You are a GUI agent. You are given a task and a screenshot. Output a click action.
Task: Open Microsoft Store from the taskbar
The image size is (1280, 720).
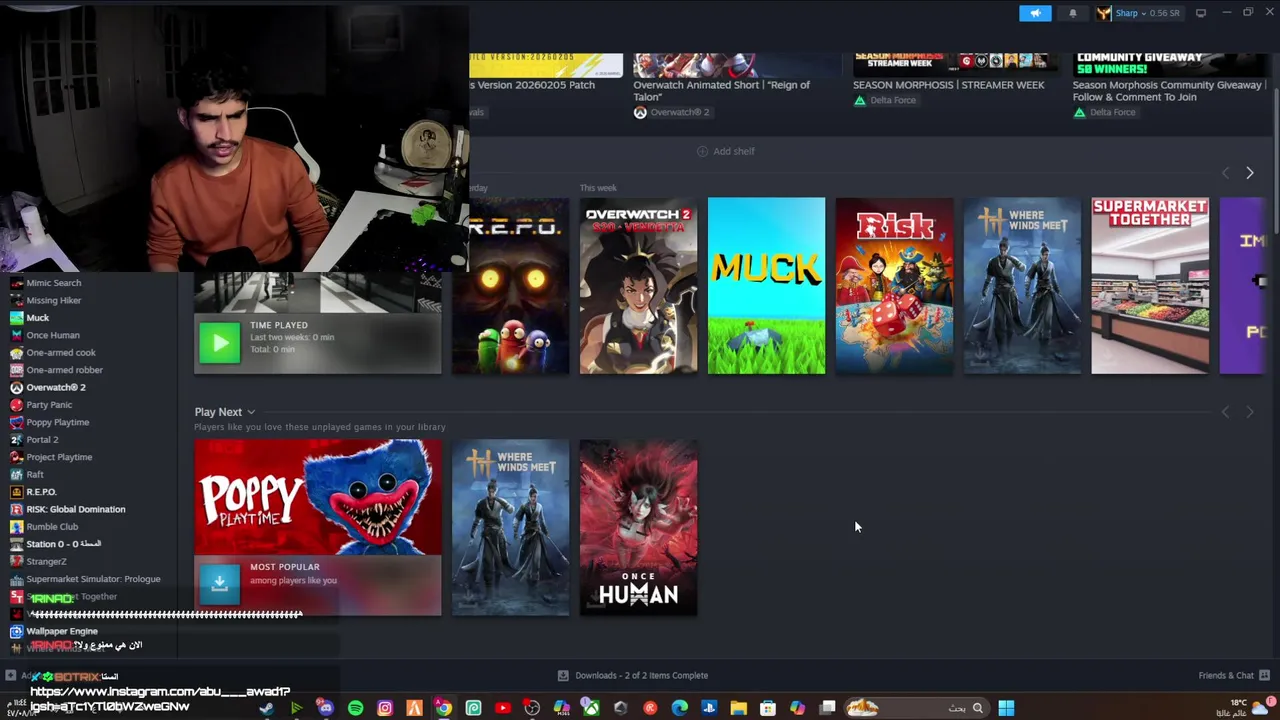click(768, 708)
